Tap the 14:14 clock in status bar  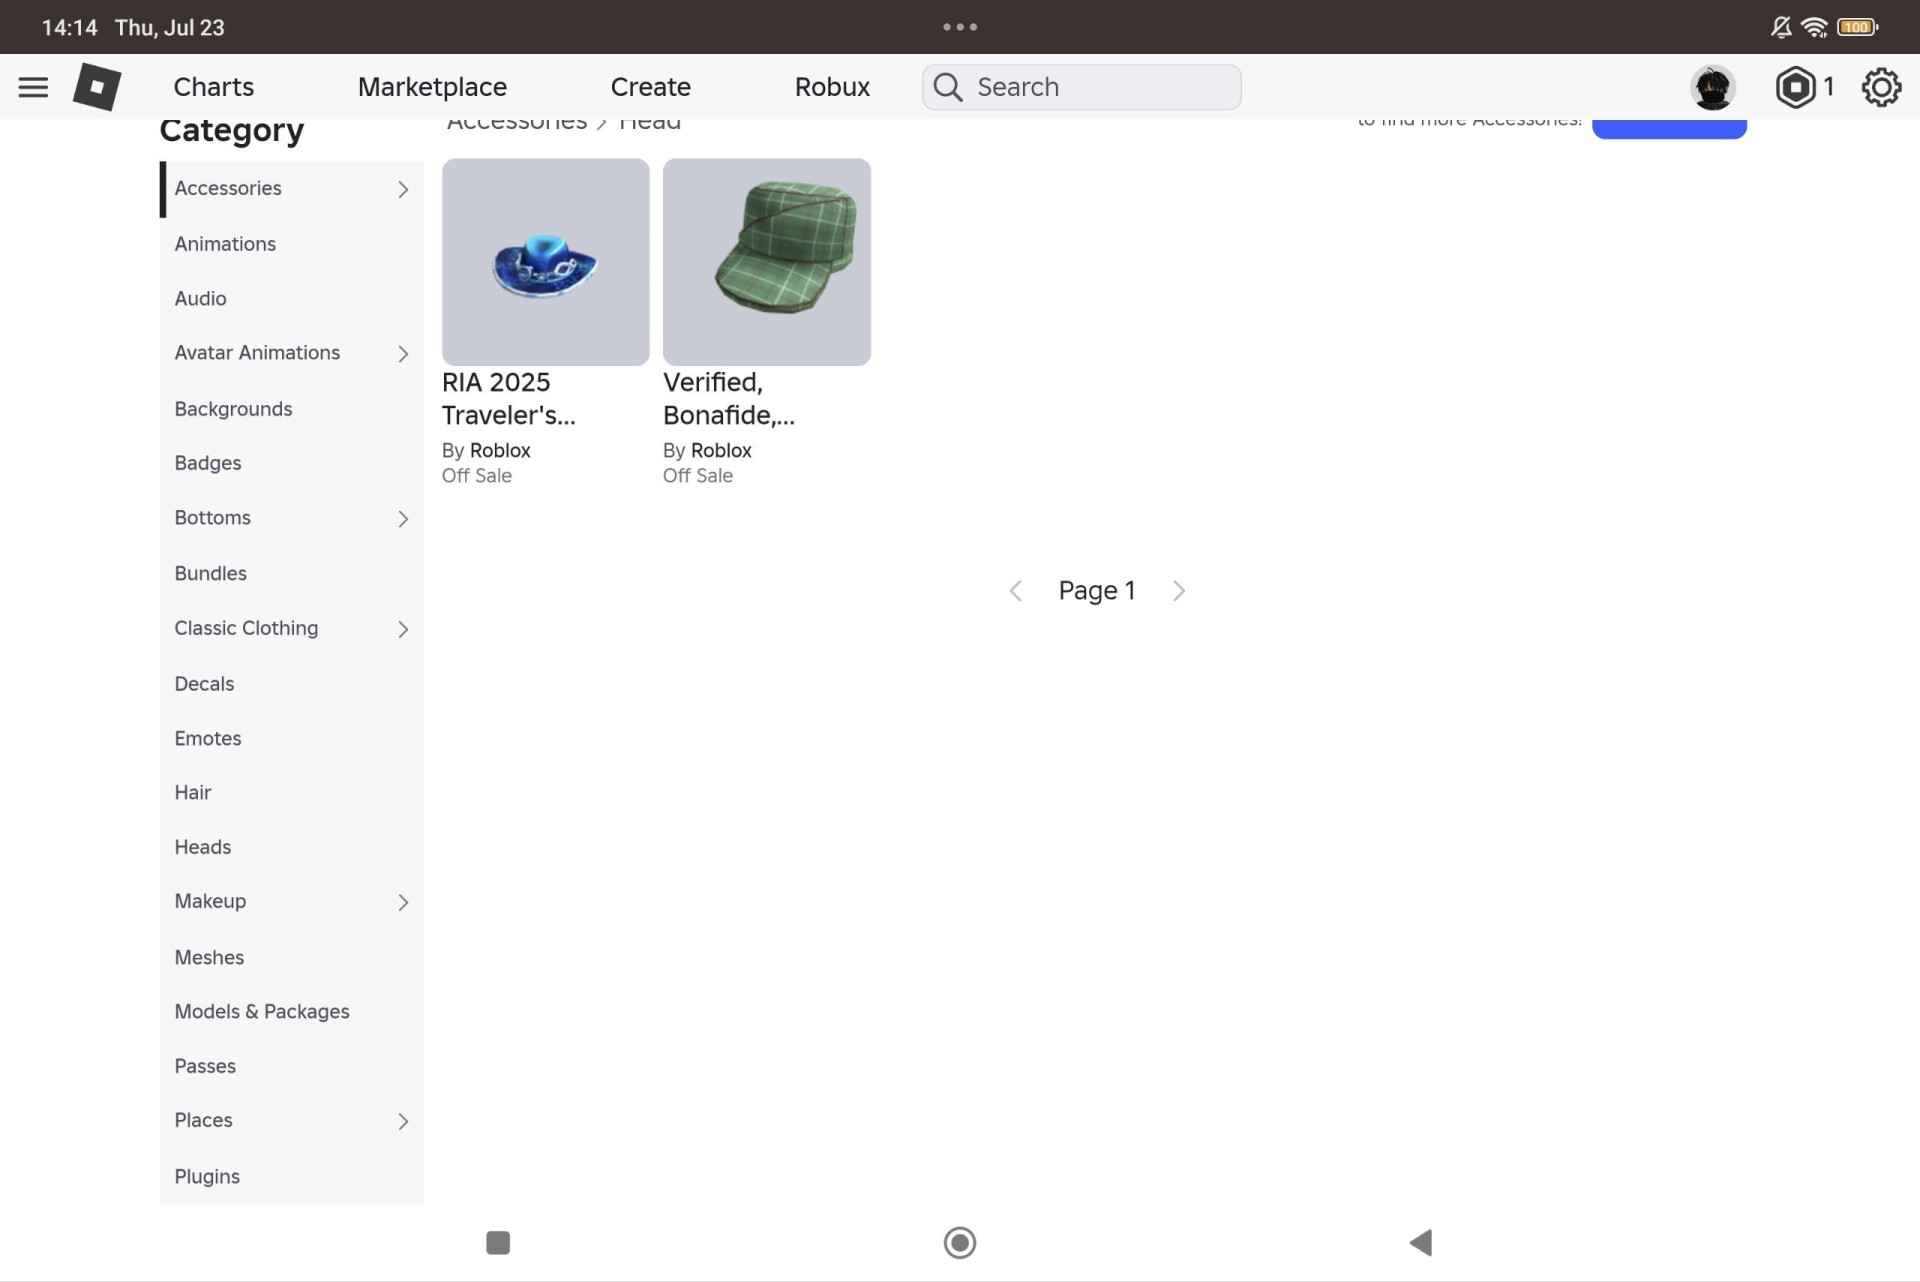point(70,27)
